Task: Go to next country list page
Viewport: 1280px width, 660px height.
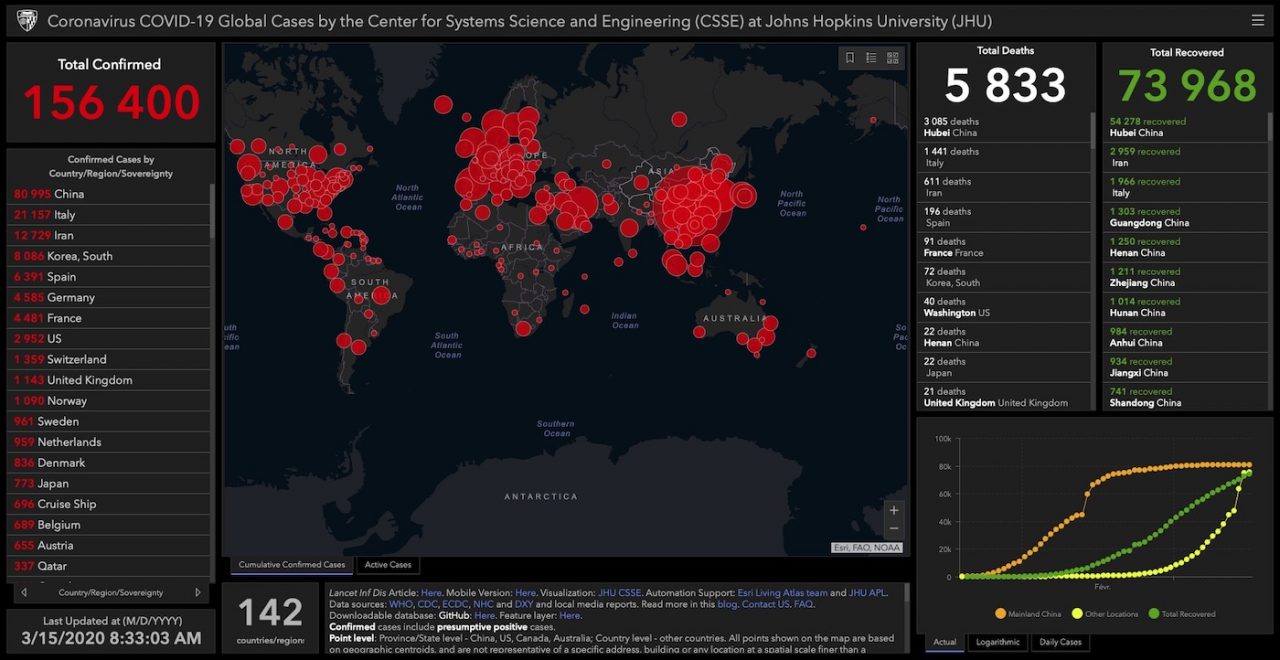Action: pyautogui.click(x=198, y=592)
